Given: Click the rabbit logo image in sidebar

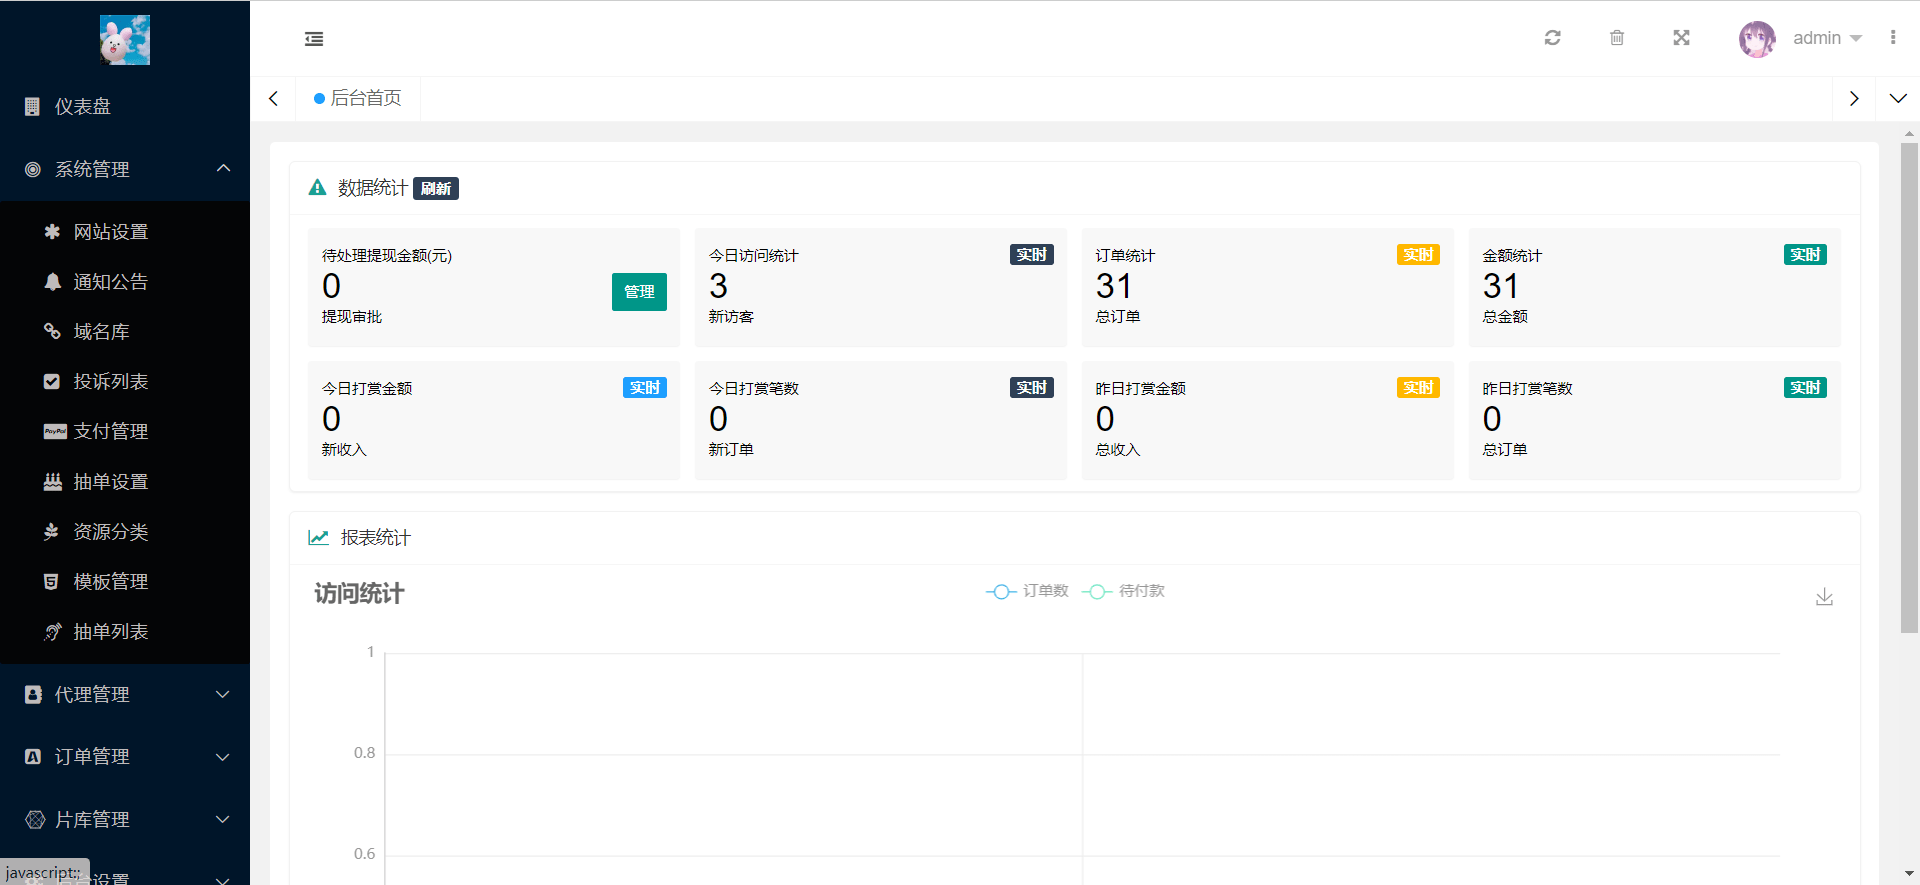Looking at the screenshot, I should pyautogui.click(x=125, y=40).
